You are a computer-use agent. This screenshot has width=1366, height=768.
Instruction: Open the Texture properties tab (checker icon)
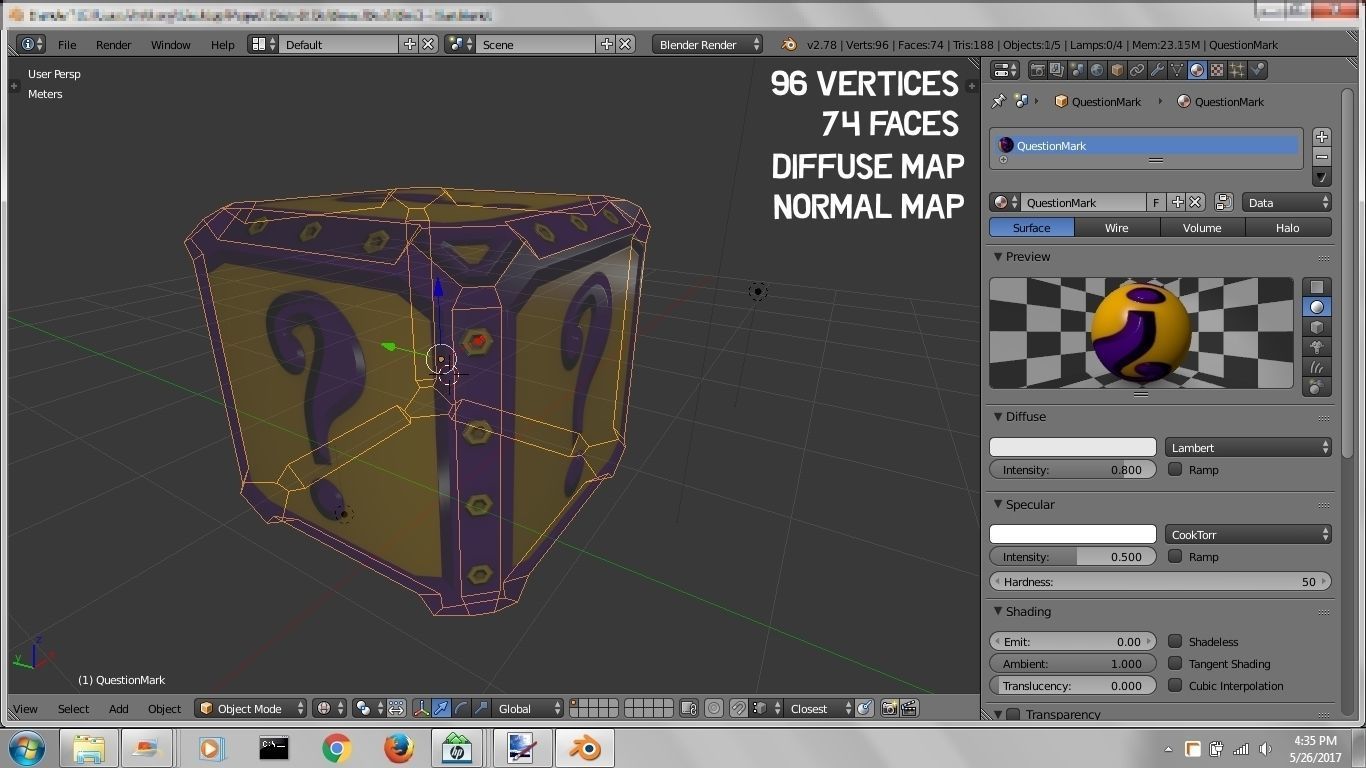point(1217,70)
